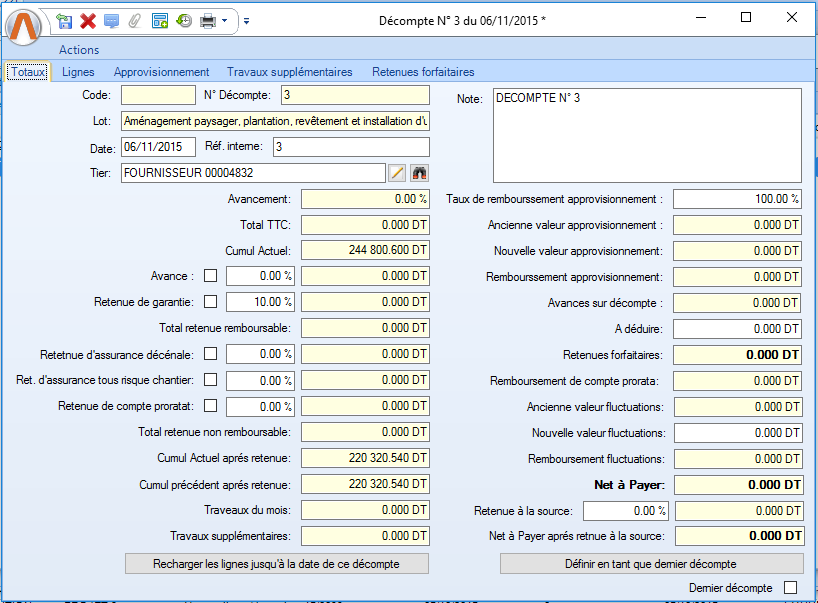The height and width of the screenshot is (603, 818).
Task: Tick the Retenue de compte proratat checkbox
Action: (211, 405)
